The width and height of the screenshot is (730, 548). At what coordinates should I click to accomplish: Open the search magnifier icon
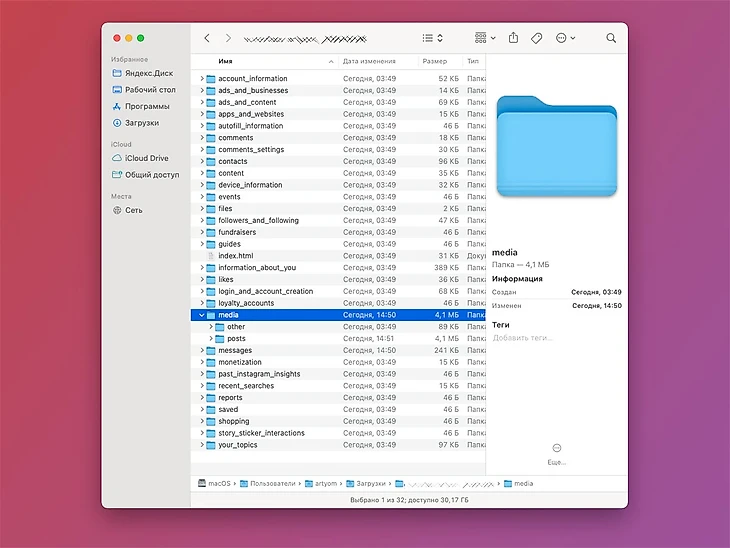[x=611, y=38]
